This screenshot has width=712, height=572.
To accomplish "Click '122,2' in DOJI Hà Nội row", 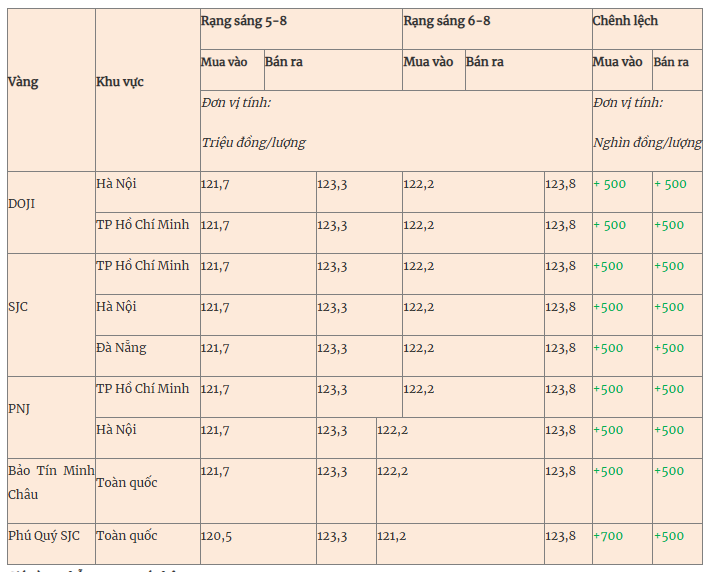I will [x=419, y=184].
